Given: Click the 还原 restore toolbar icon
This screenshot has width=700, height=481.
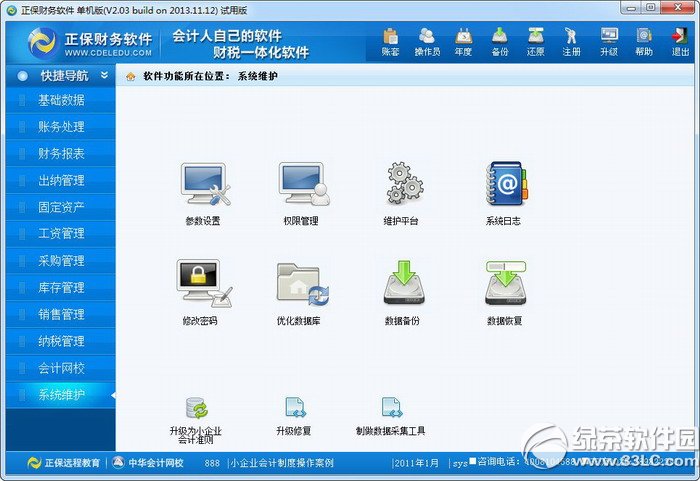Looking at the screenshot, I should [x=535, y=42].
